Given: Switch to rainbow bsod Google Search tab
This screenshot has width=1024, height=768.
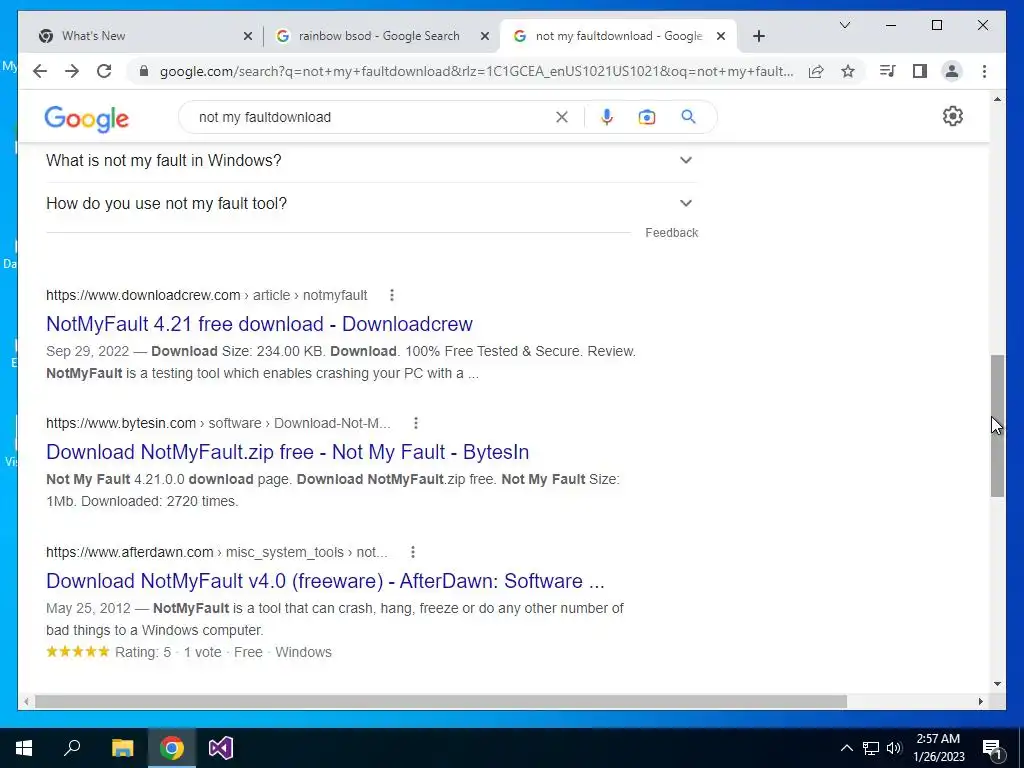Looking at the screenshot, I should [381, 36].
